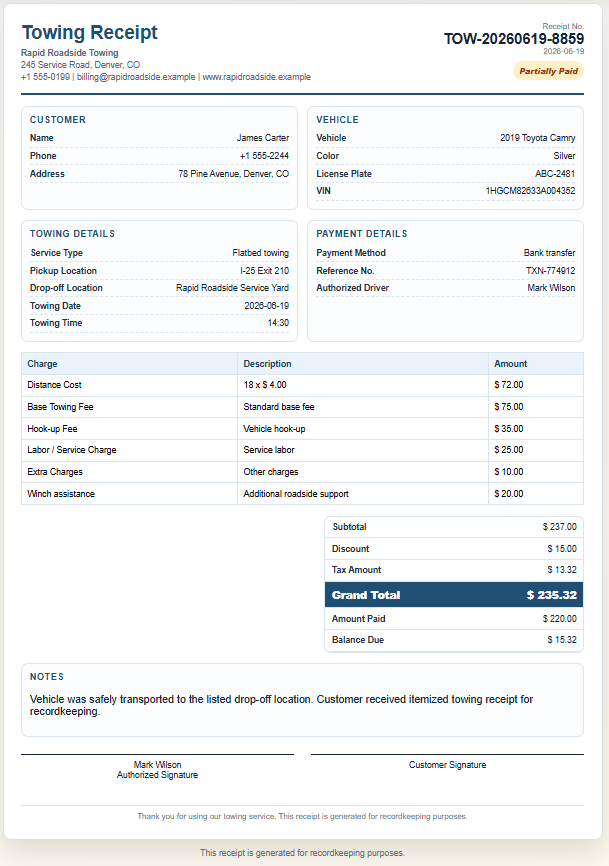
Task: Click the notes paragraph about vehicle transport
Action: pyautogui.click(x=282, y=705)
